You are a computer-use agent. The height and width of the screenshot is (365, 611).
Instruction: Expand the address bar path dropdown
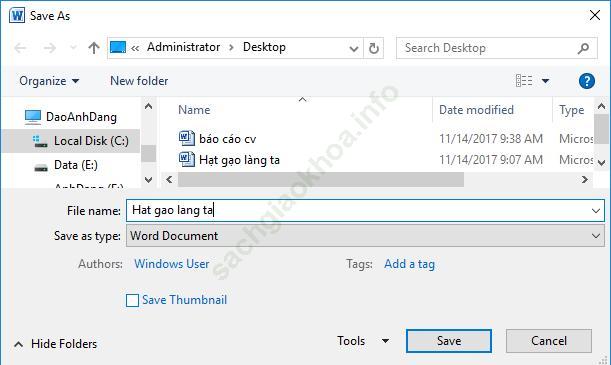tap(353, 49)
